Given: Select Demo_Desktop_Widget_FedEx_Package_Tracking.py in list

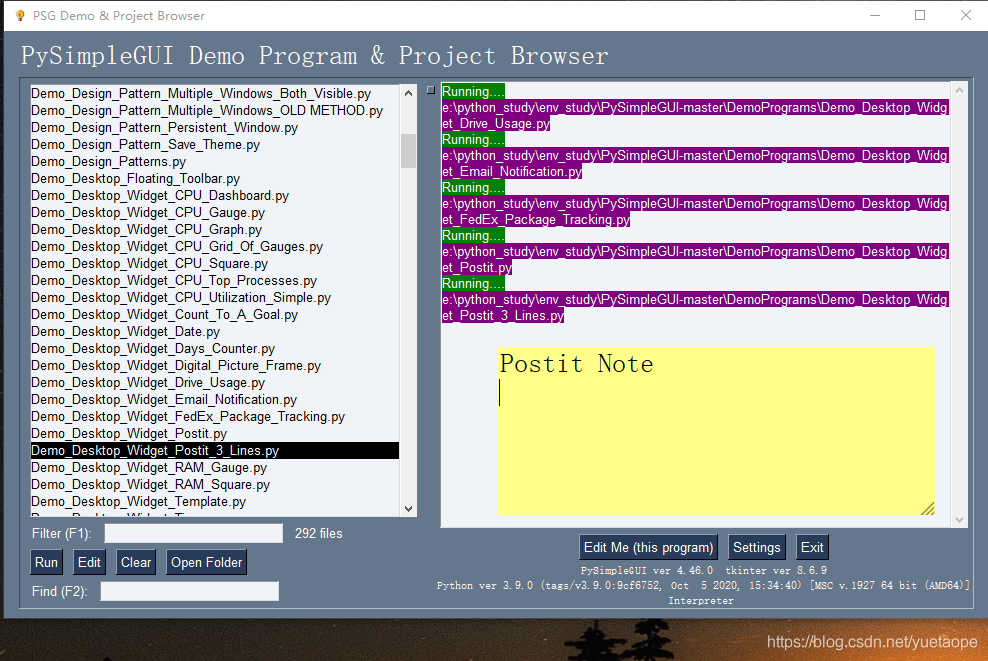Looking at the screenshot, I should point(215,417).
